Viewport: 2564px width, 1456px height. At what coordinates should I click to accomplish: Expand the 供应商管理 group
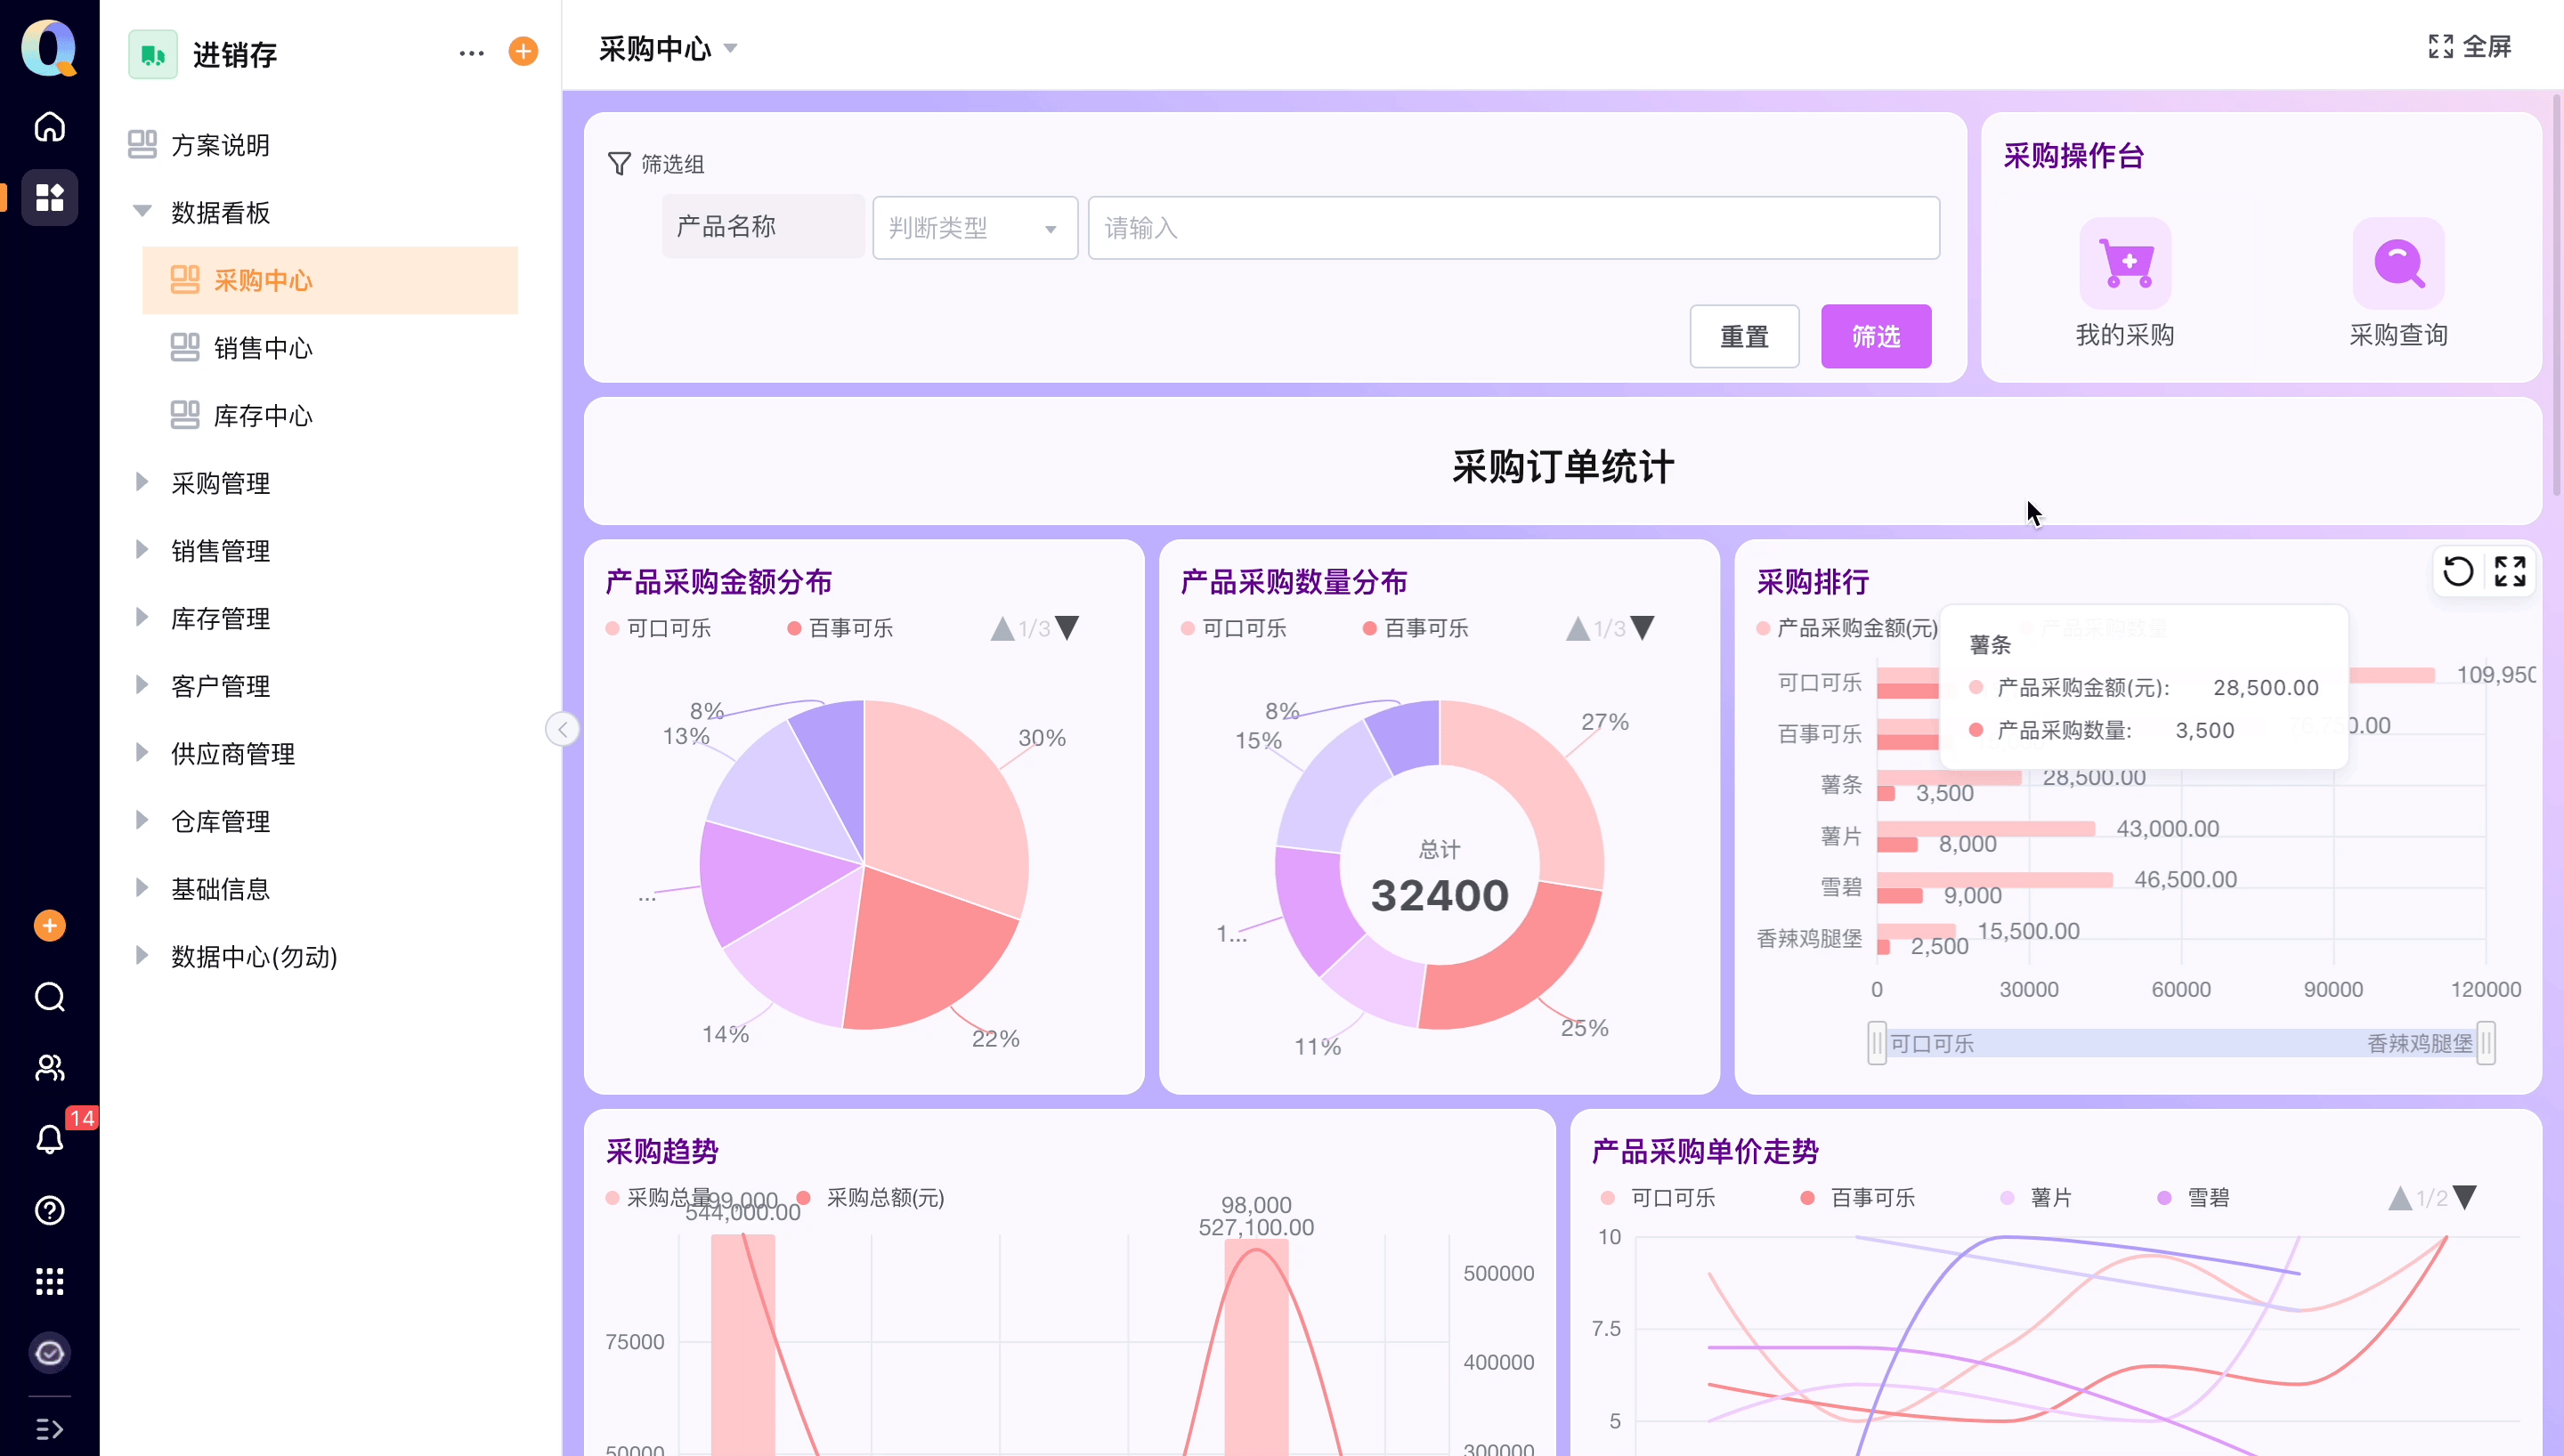pos(142,753)
